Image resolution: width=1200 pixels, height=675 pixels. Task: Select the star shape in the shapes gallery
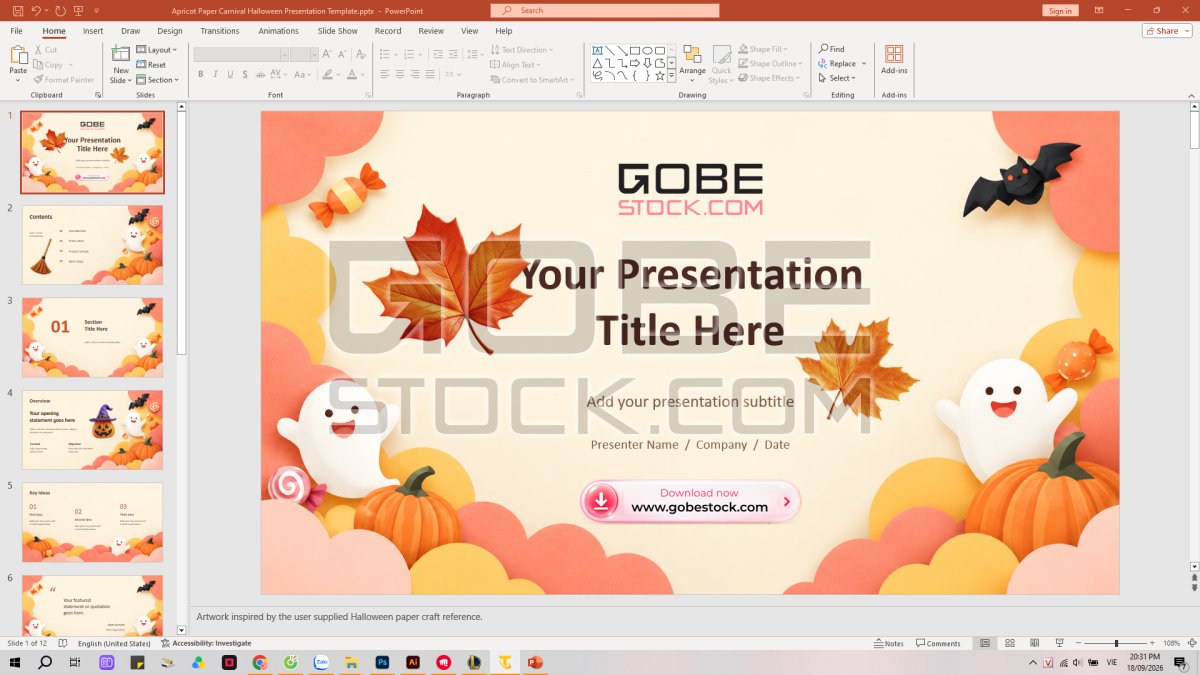[660, 76]
